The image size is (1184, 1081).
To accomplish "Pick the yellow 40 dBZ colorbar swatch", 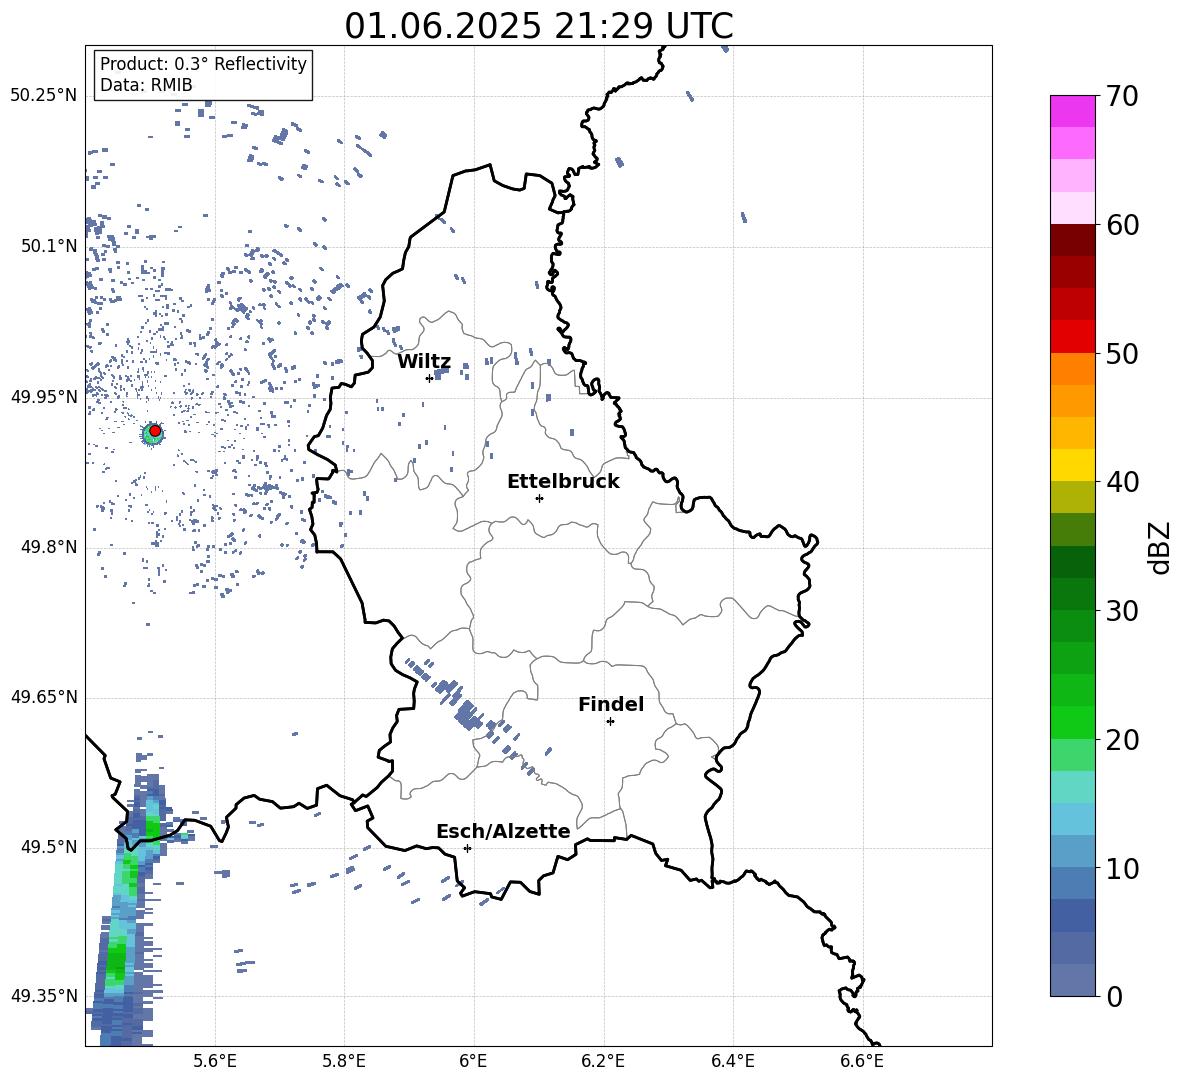I will click(1072, 465).
